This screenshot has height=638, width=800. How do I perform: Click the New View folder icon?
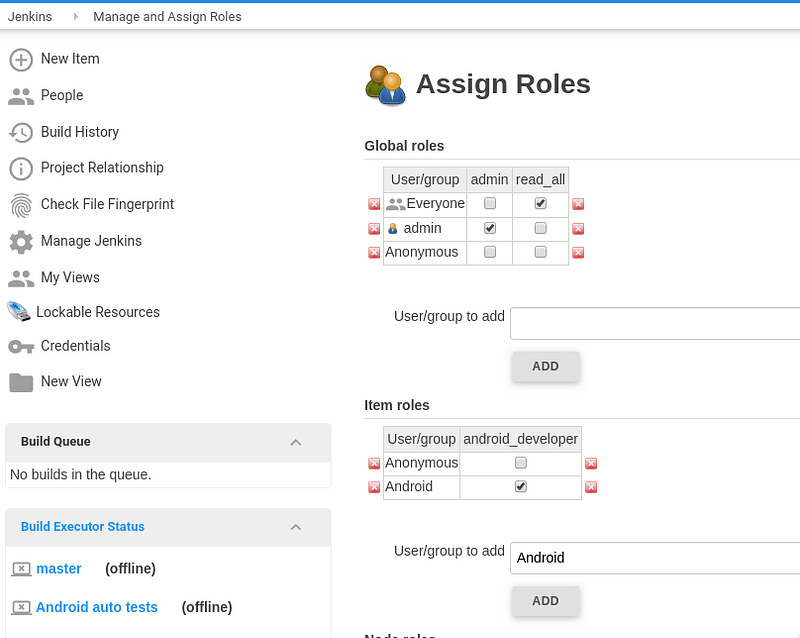pyautogui.click(x=21, y=382)
